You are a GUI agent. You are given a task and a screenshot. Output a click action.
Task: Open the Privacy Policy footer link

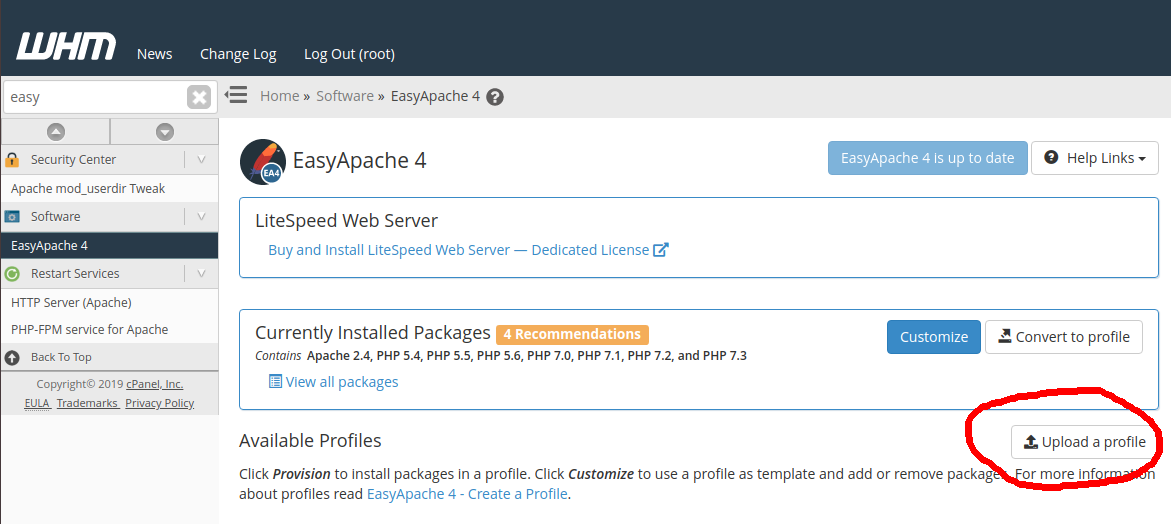point(160,403)
